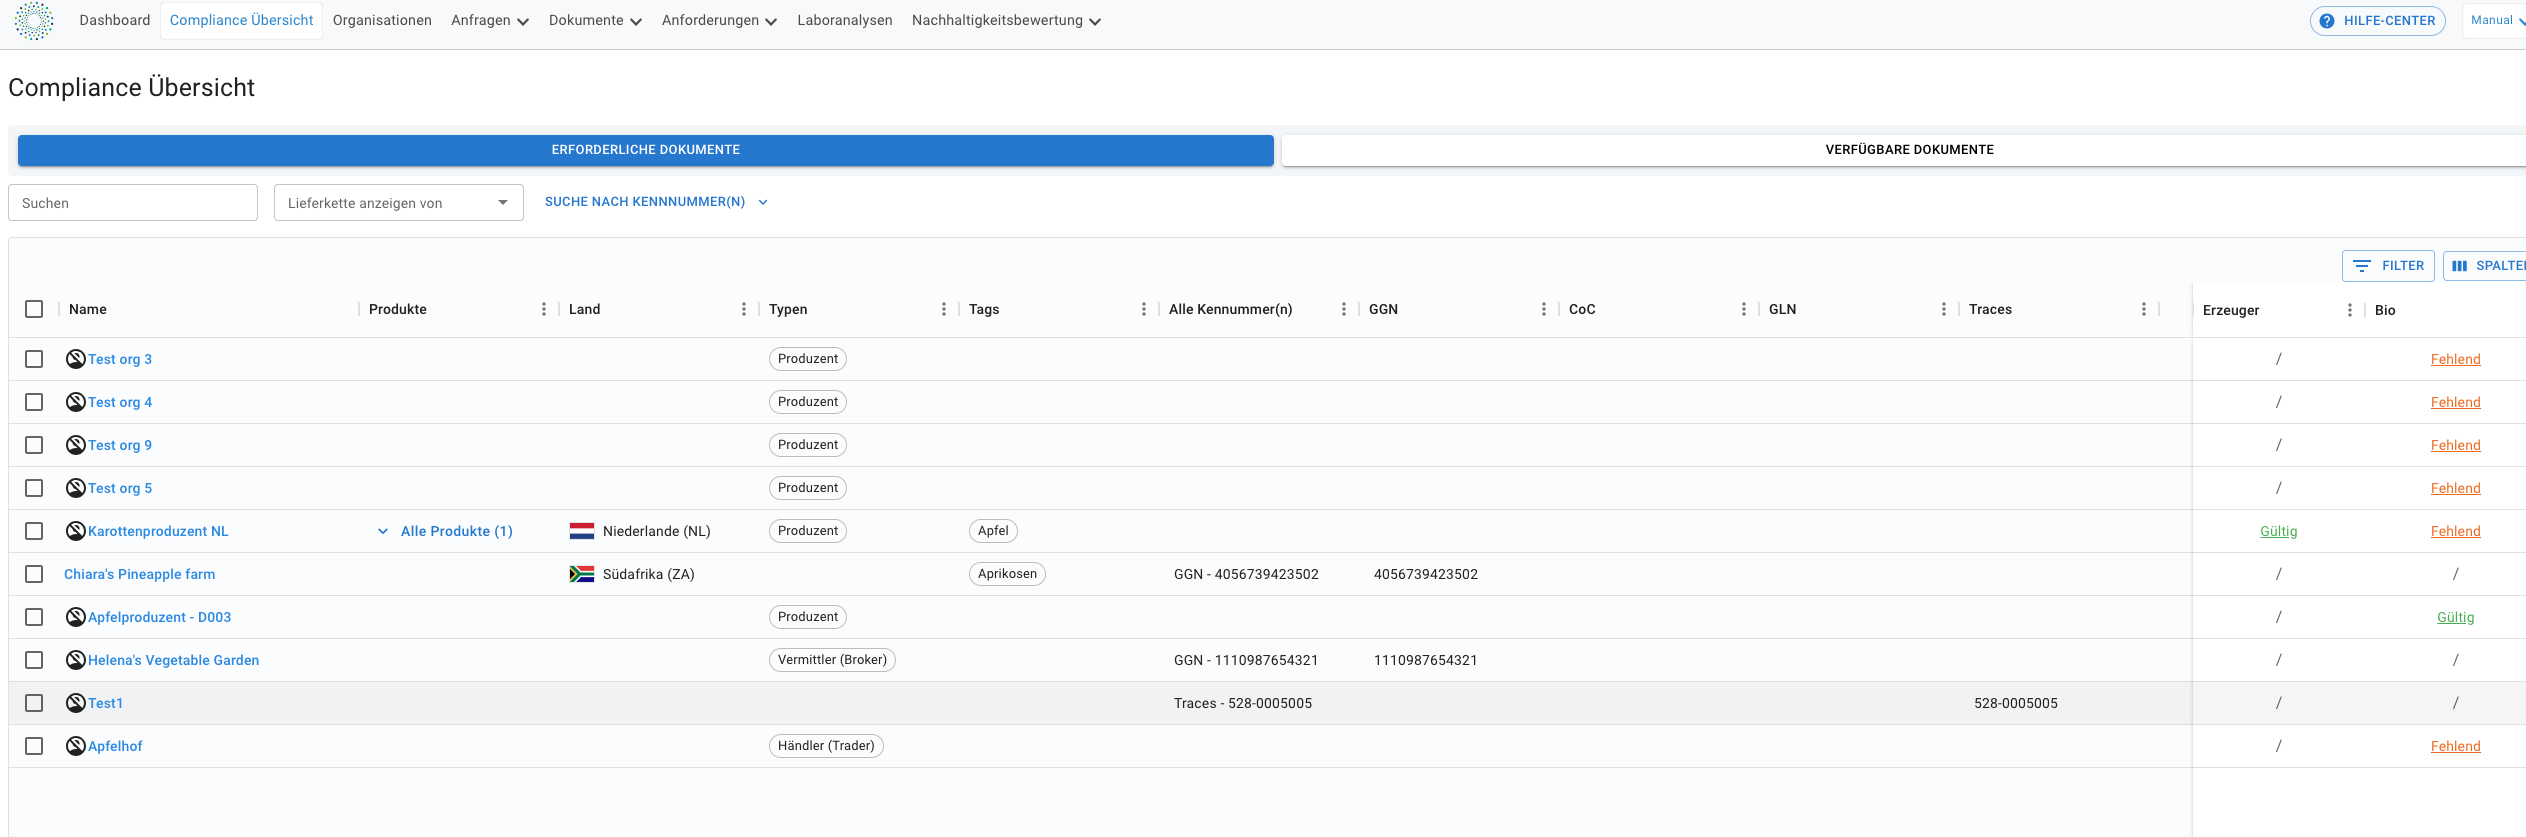Image resolution: width=2526 pixels, height=837 pixels.
Task: Open the Traces column menu dots
Action: (x=2144, y=309)
